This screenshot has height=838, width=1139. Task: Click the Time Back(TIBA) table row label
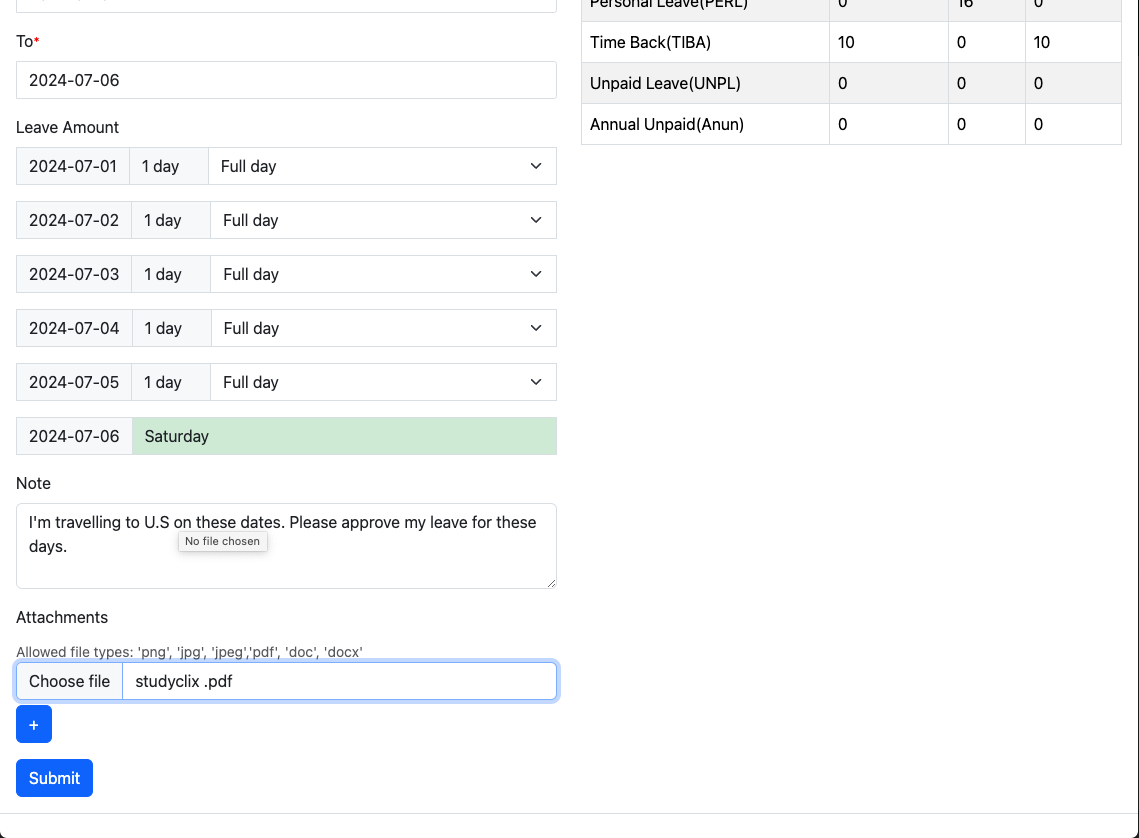pos(651,42)
